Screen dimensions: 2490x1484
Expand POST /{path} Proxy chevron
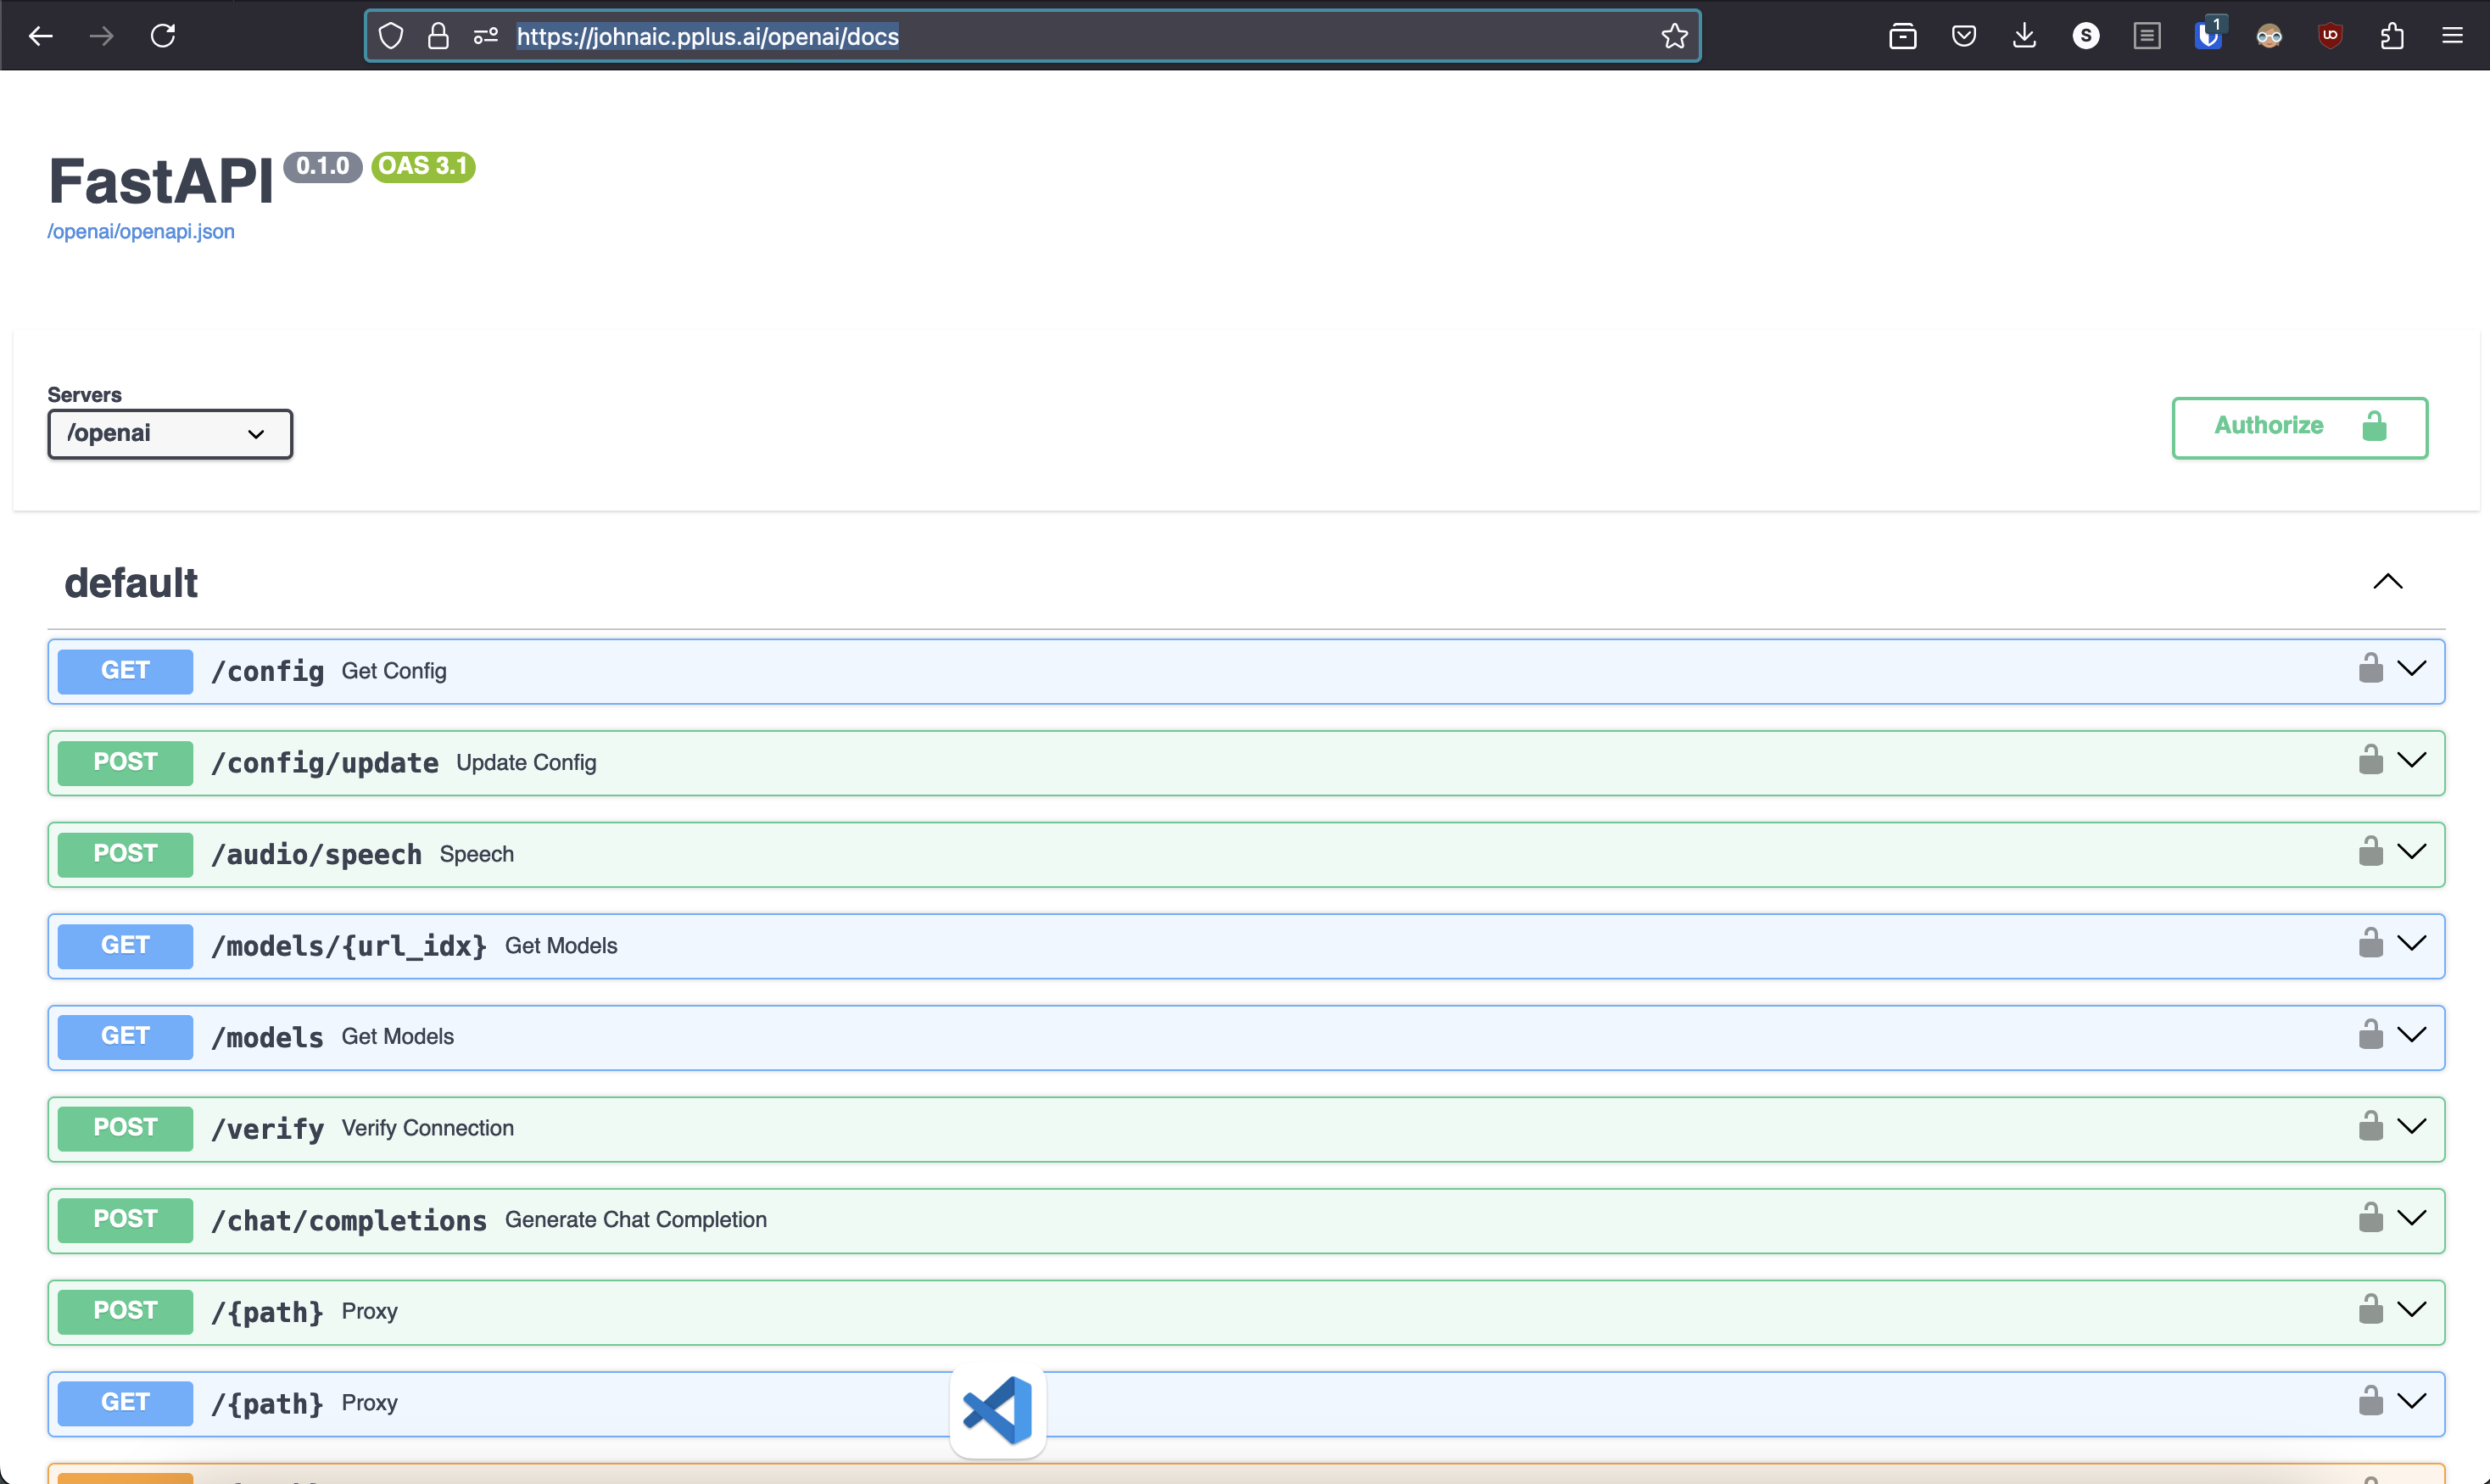click(2412, 1310)
